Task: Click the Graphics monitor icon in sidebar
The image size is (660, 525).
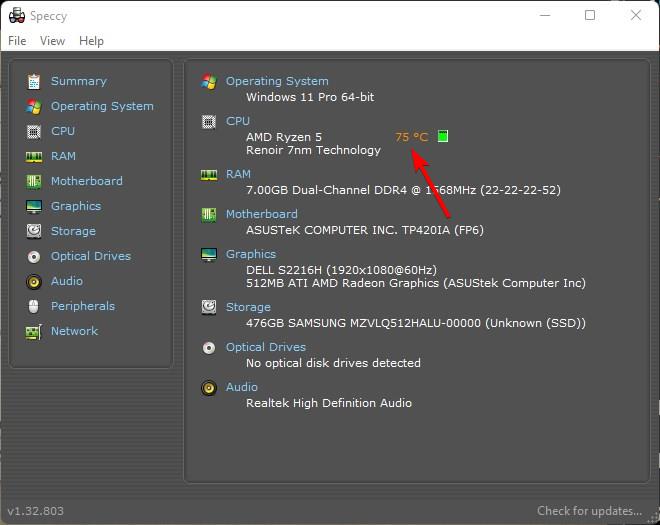Action: tap(34, 206)
